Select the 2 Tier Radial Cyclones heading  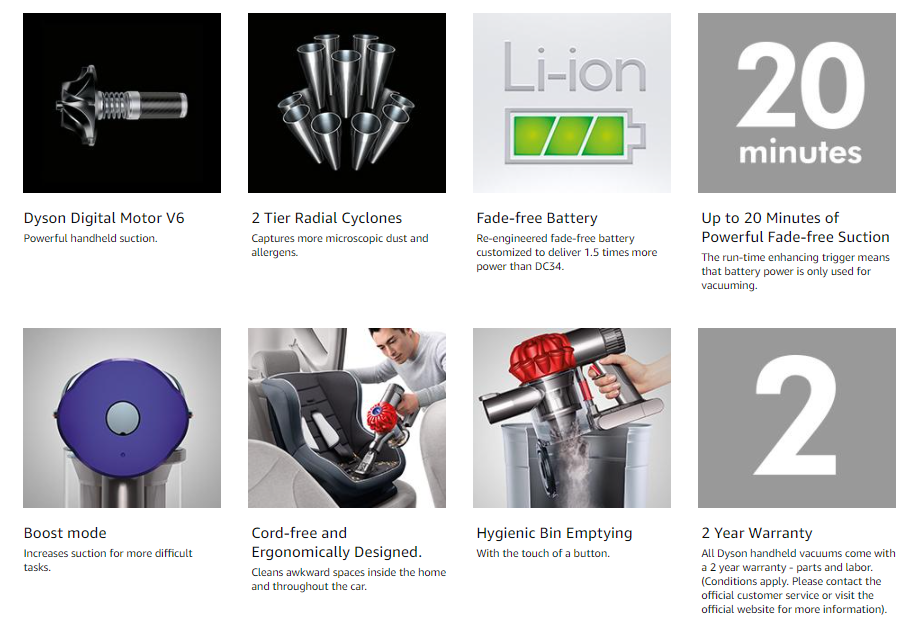point(326,218)
